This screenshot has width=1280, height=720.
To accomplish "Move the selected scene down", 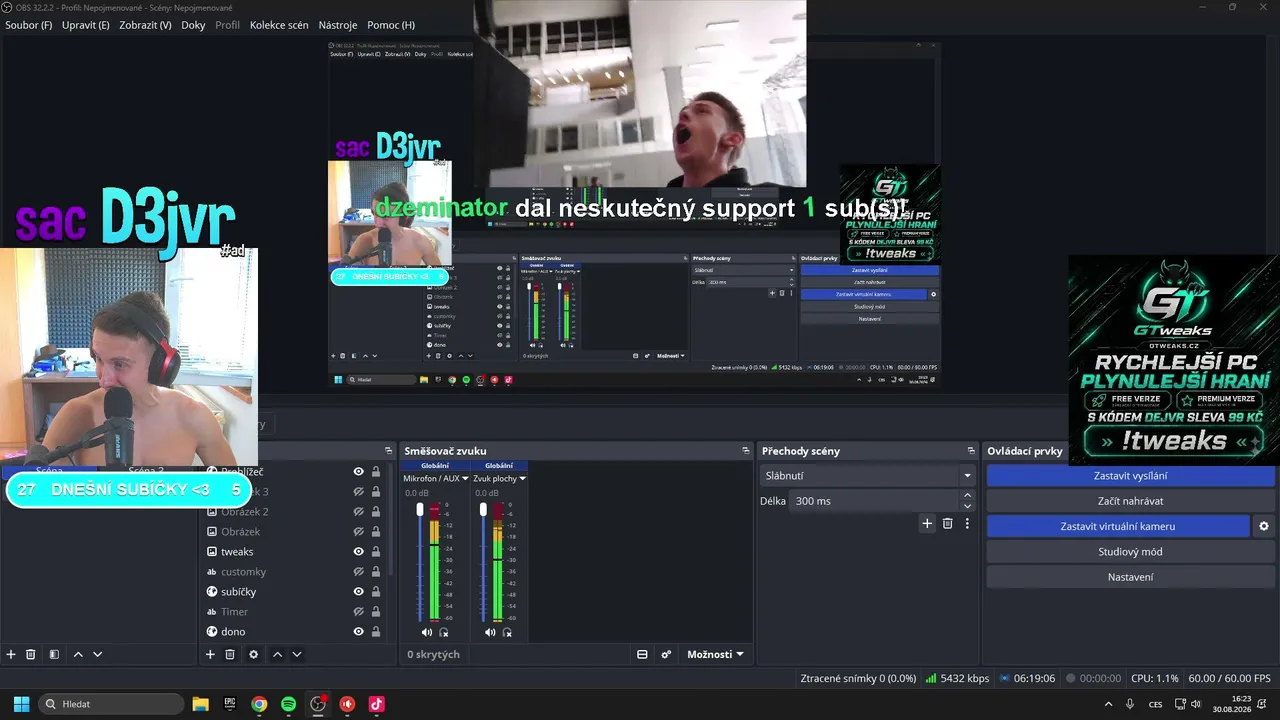I will pos(97,654).
